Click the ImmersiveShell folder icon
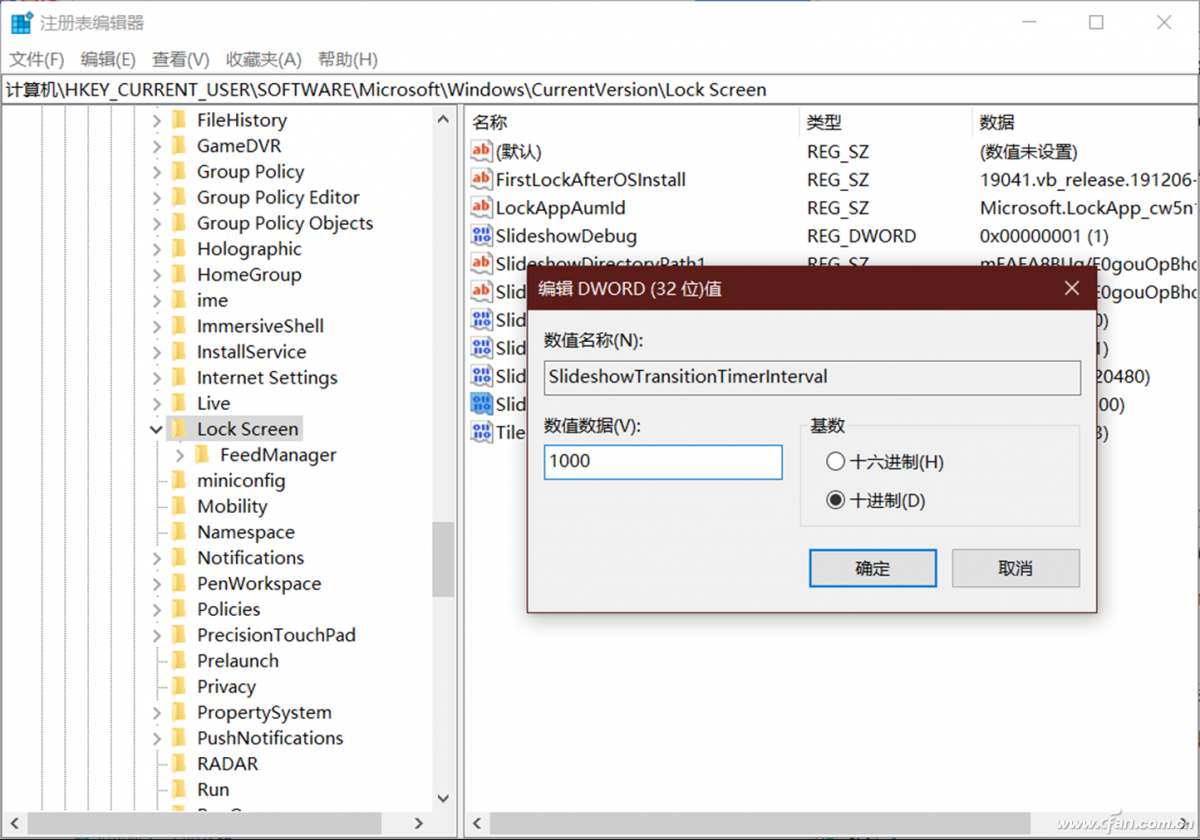This screenshot has height=840, width=1200. [179, 326]
